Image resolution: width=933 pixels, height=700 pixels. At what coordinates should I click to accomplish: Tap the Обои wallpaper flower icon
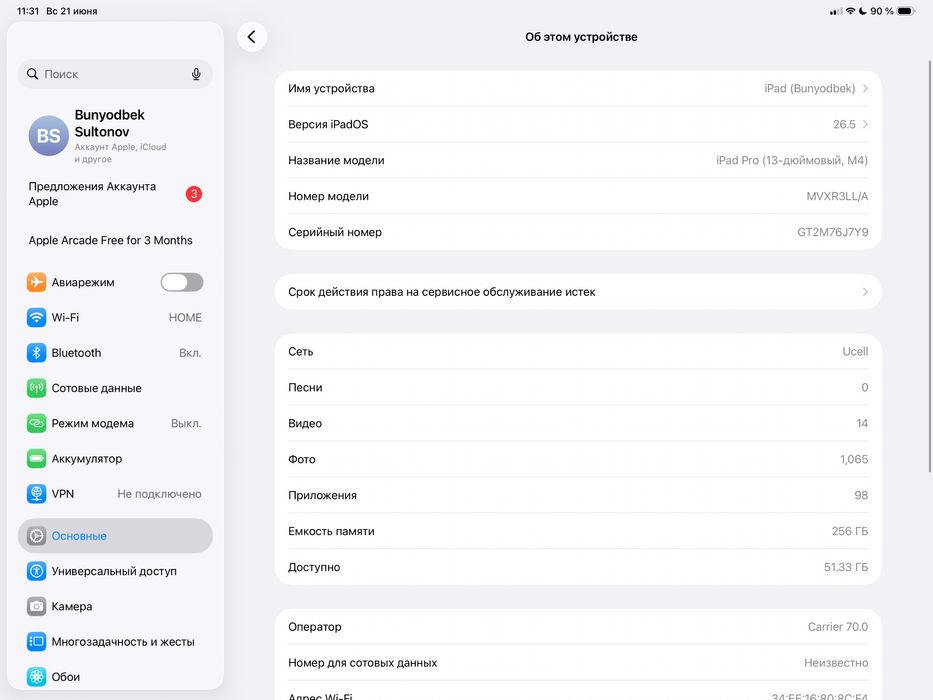tap(36, 677)
